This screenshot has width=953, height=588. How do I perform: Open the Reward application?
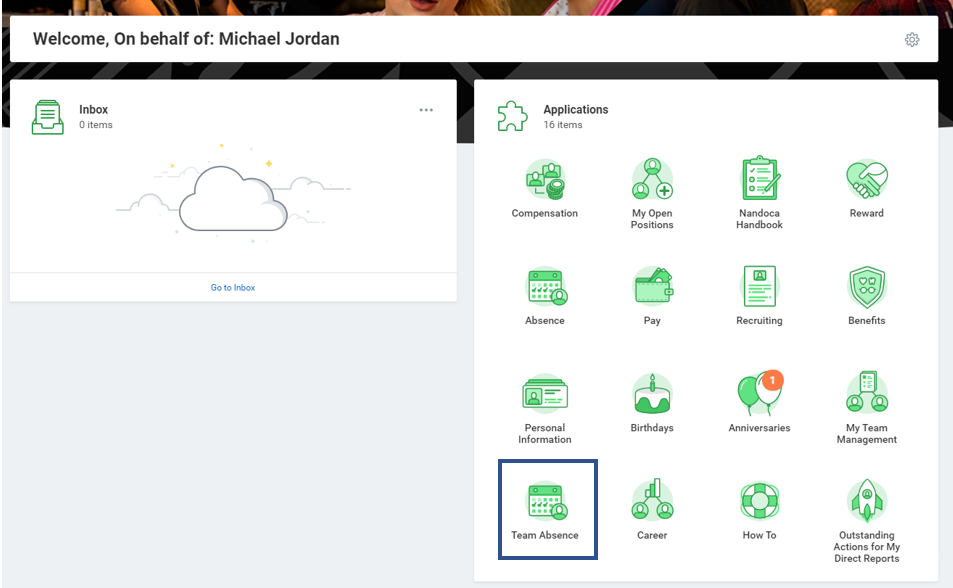click(x=866, y=180)
